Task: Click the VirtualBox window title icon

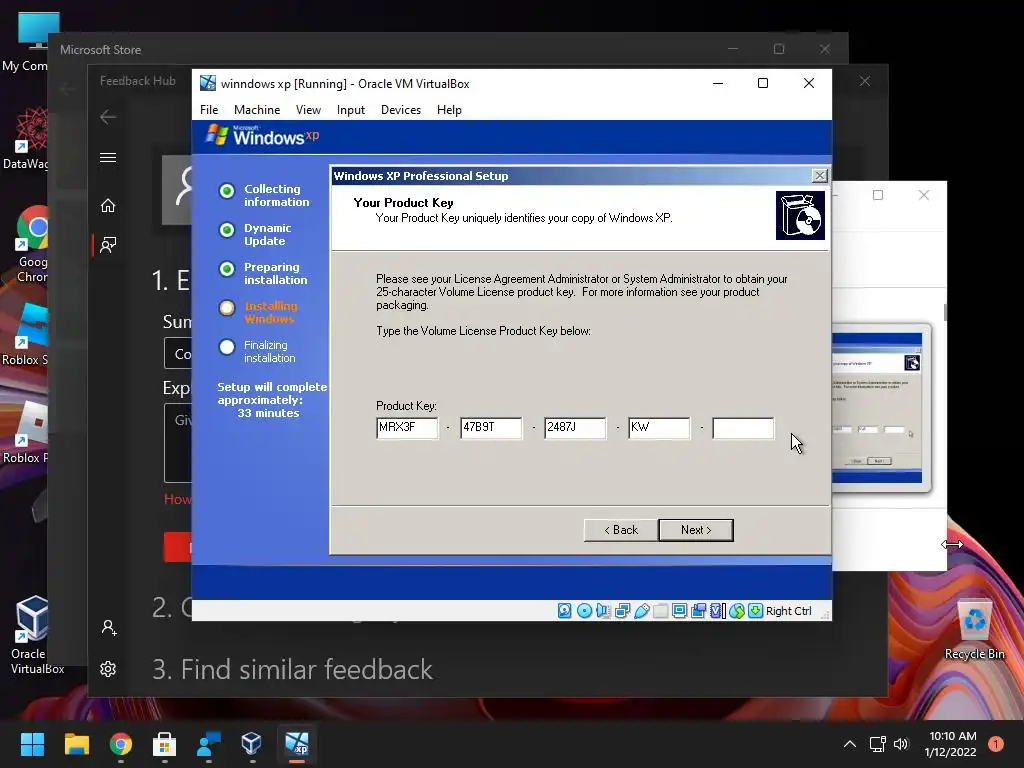Action: [208, 84]
